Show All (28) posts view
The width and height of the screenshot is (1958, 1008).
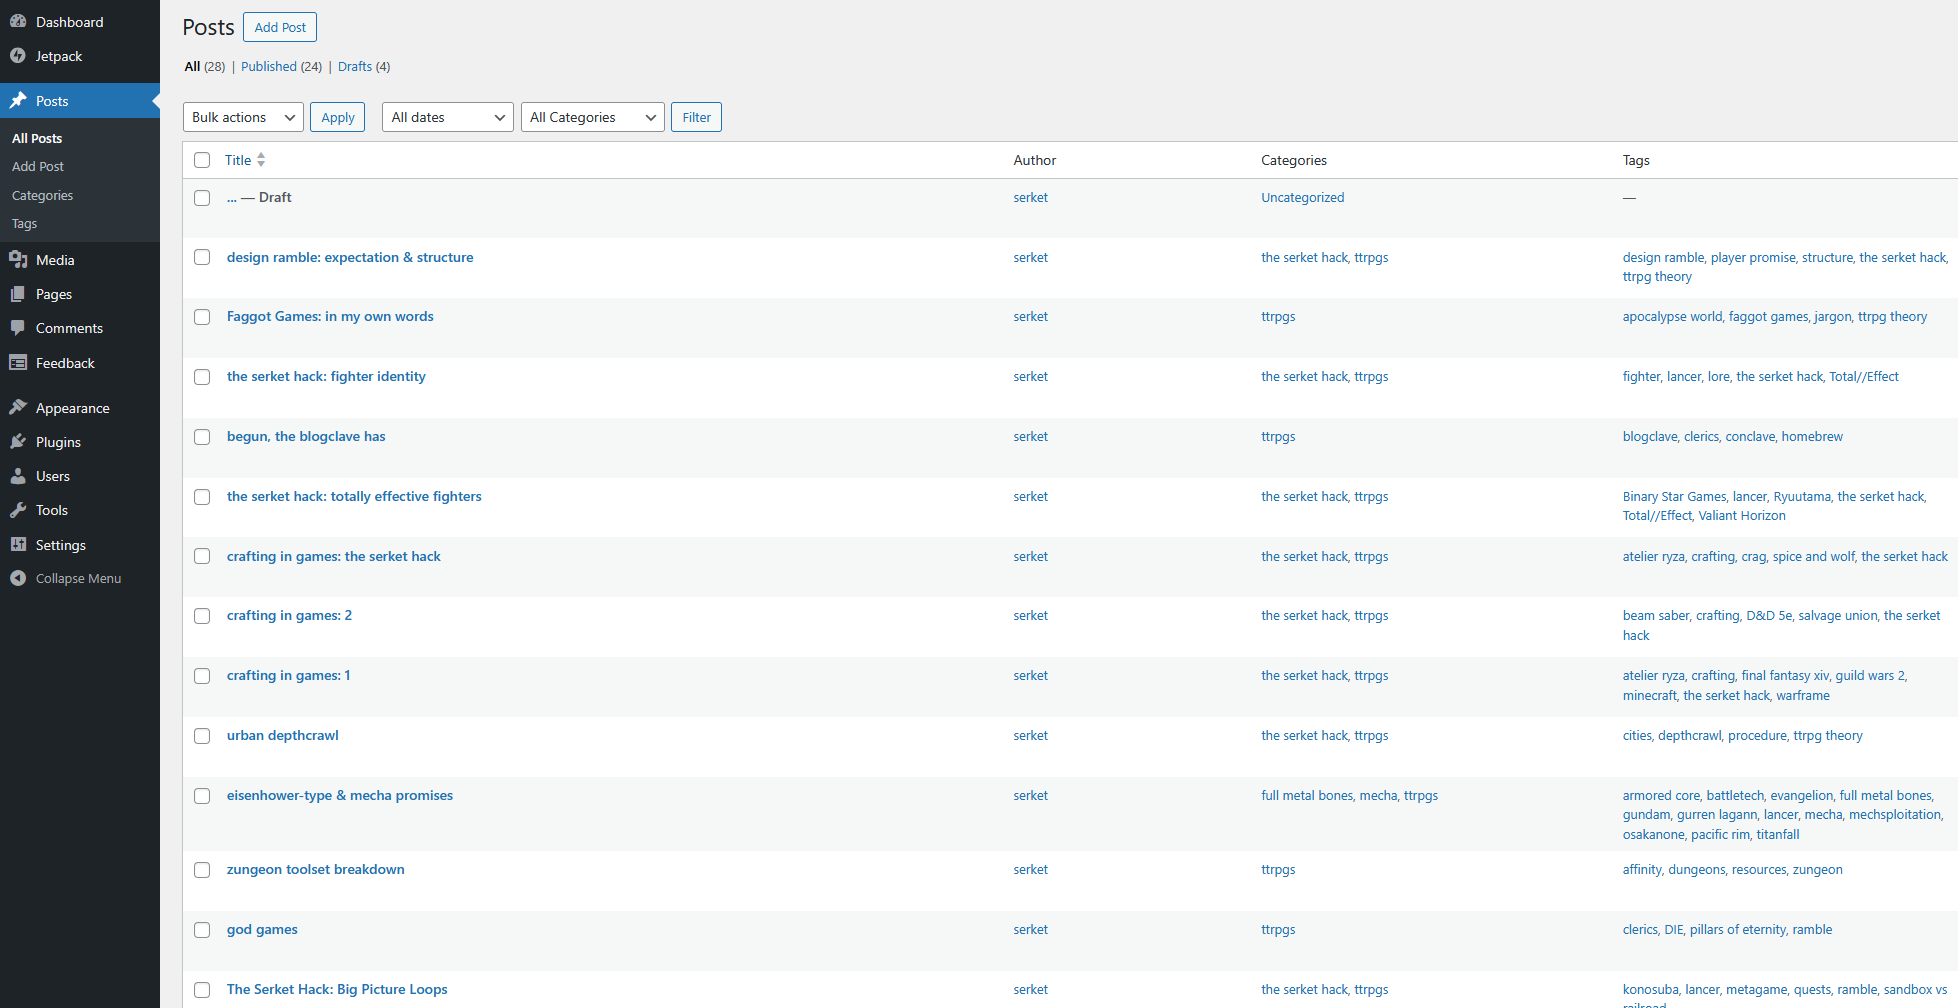[x=205, y=66]
